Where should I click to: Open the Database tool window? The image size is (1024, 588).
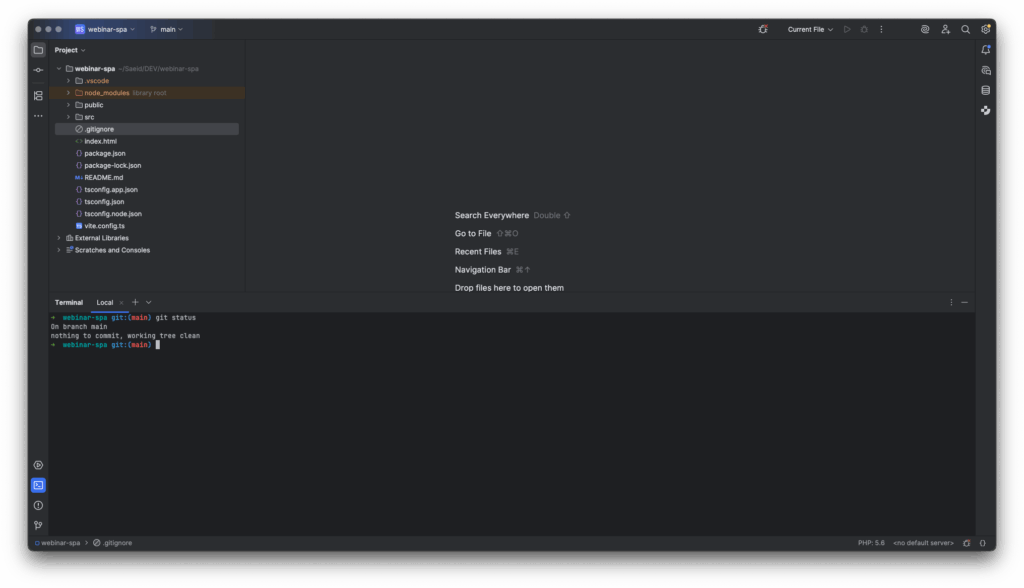(x=986, y=90)
